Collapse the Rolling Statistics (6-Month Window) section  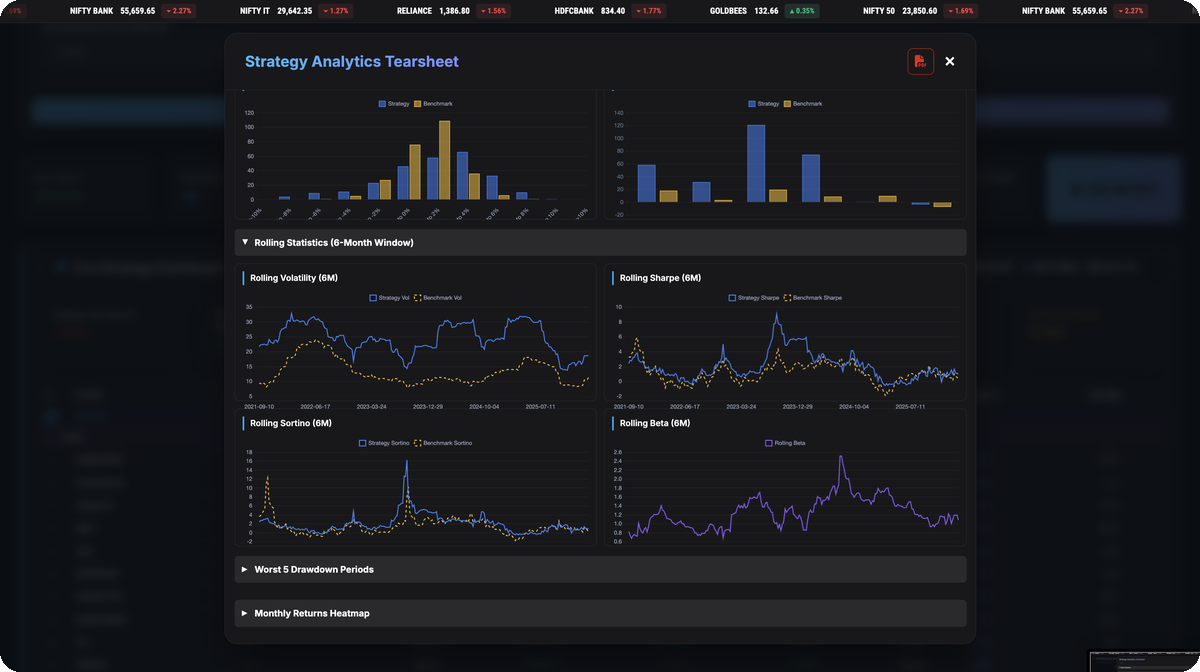coord(600,242)
